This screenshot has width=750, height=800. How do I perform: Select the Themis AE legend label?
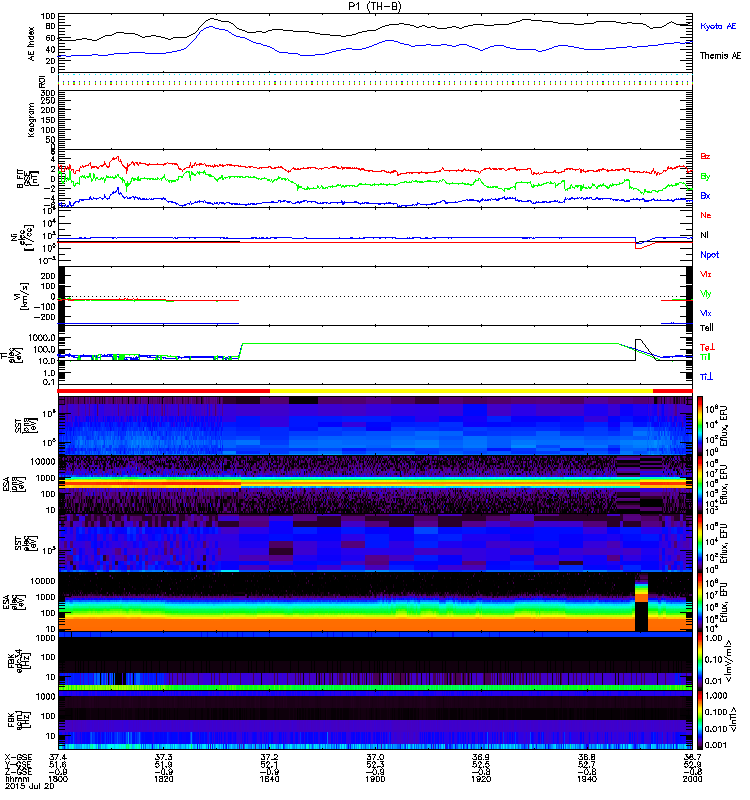[720, 56]
